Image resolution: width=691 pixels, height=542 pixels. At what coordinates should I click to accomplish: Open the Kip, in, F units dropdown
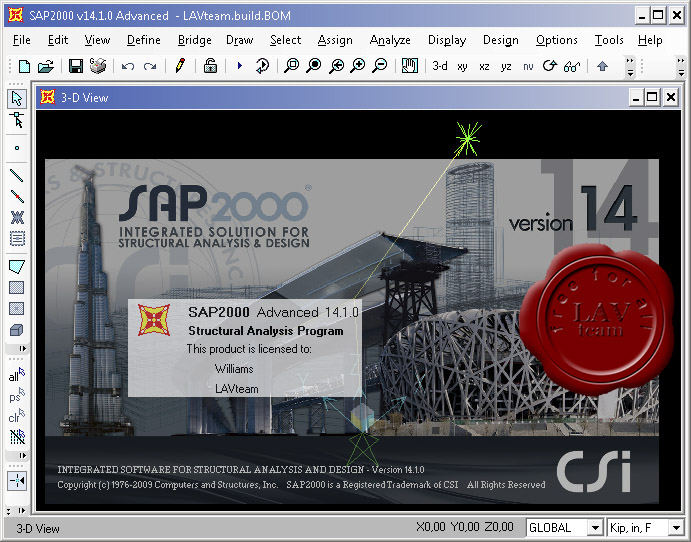pyautogui.click(x=676, y=527)
